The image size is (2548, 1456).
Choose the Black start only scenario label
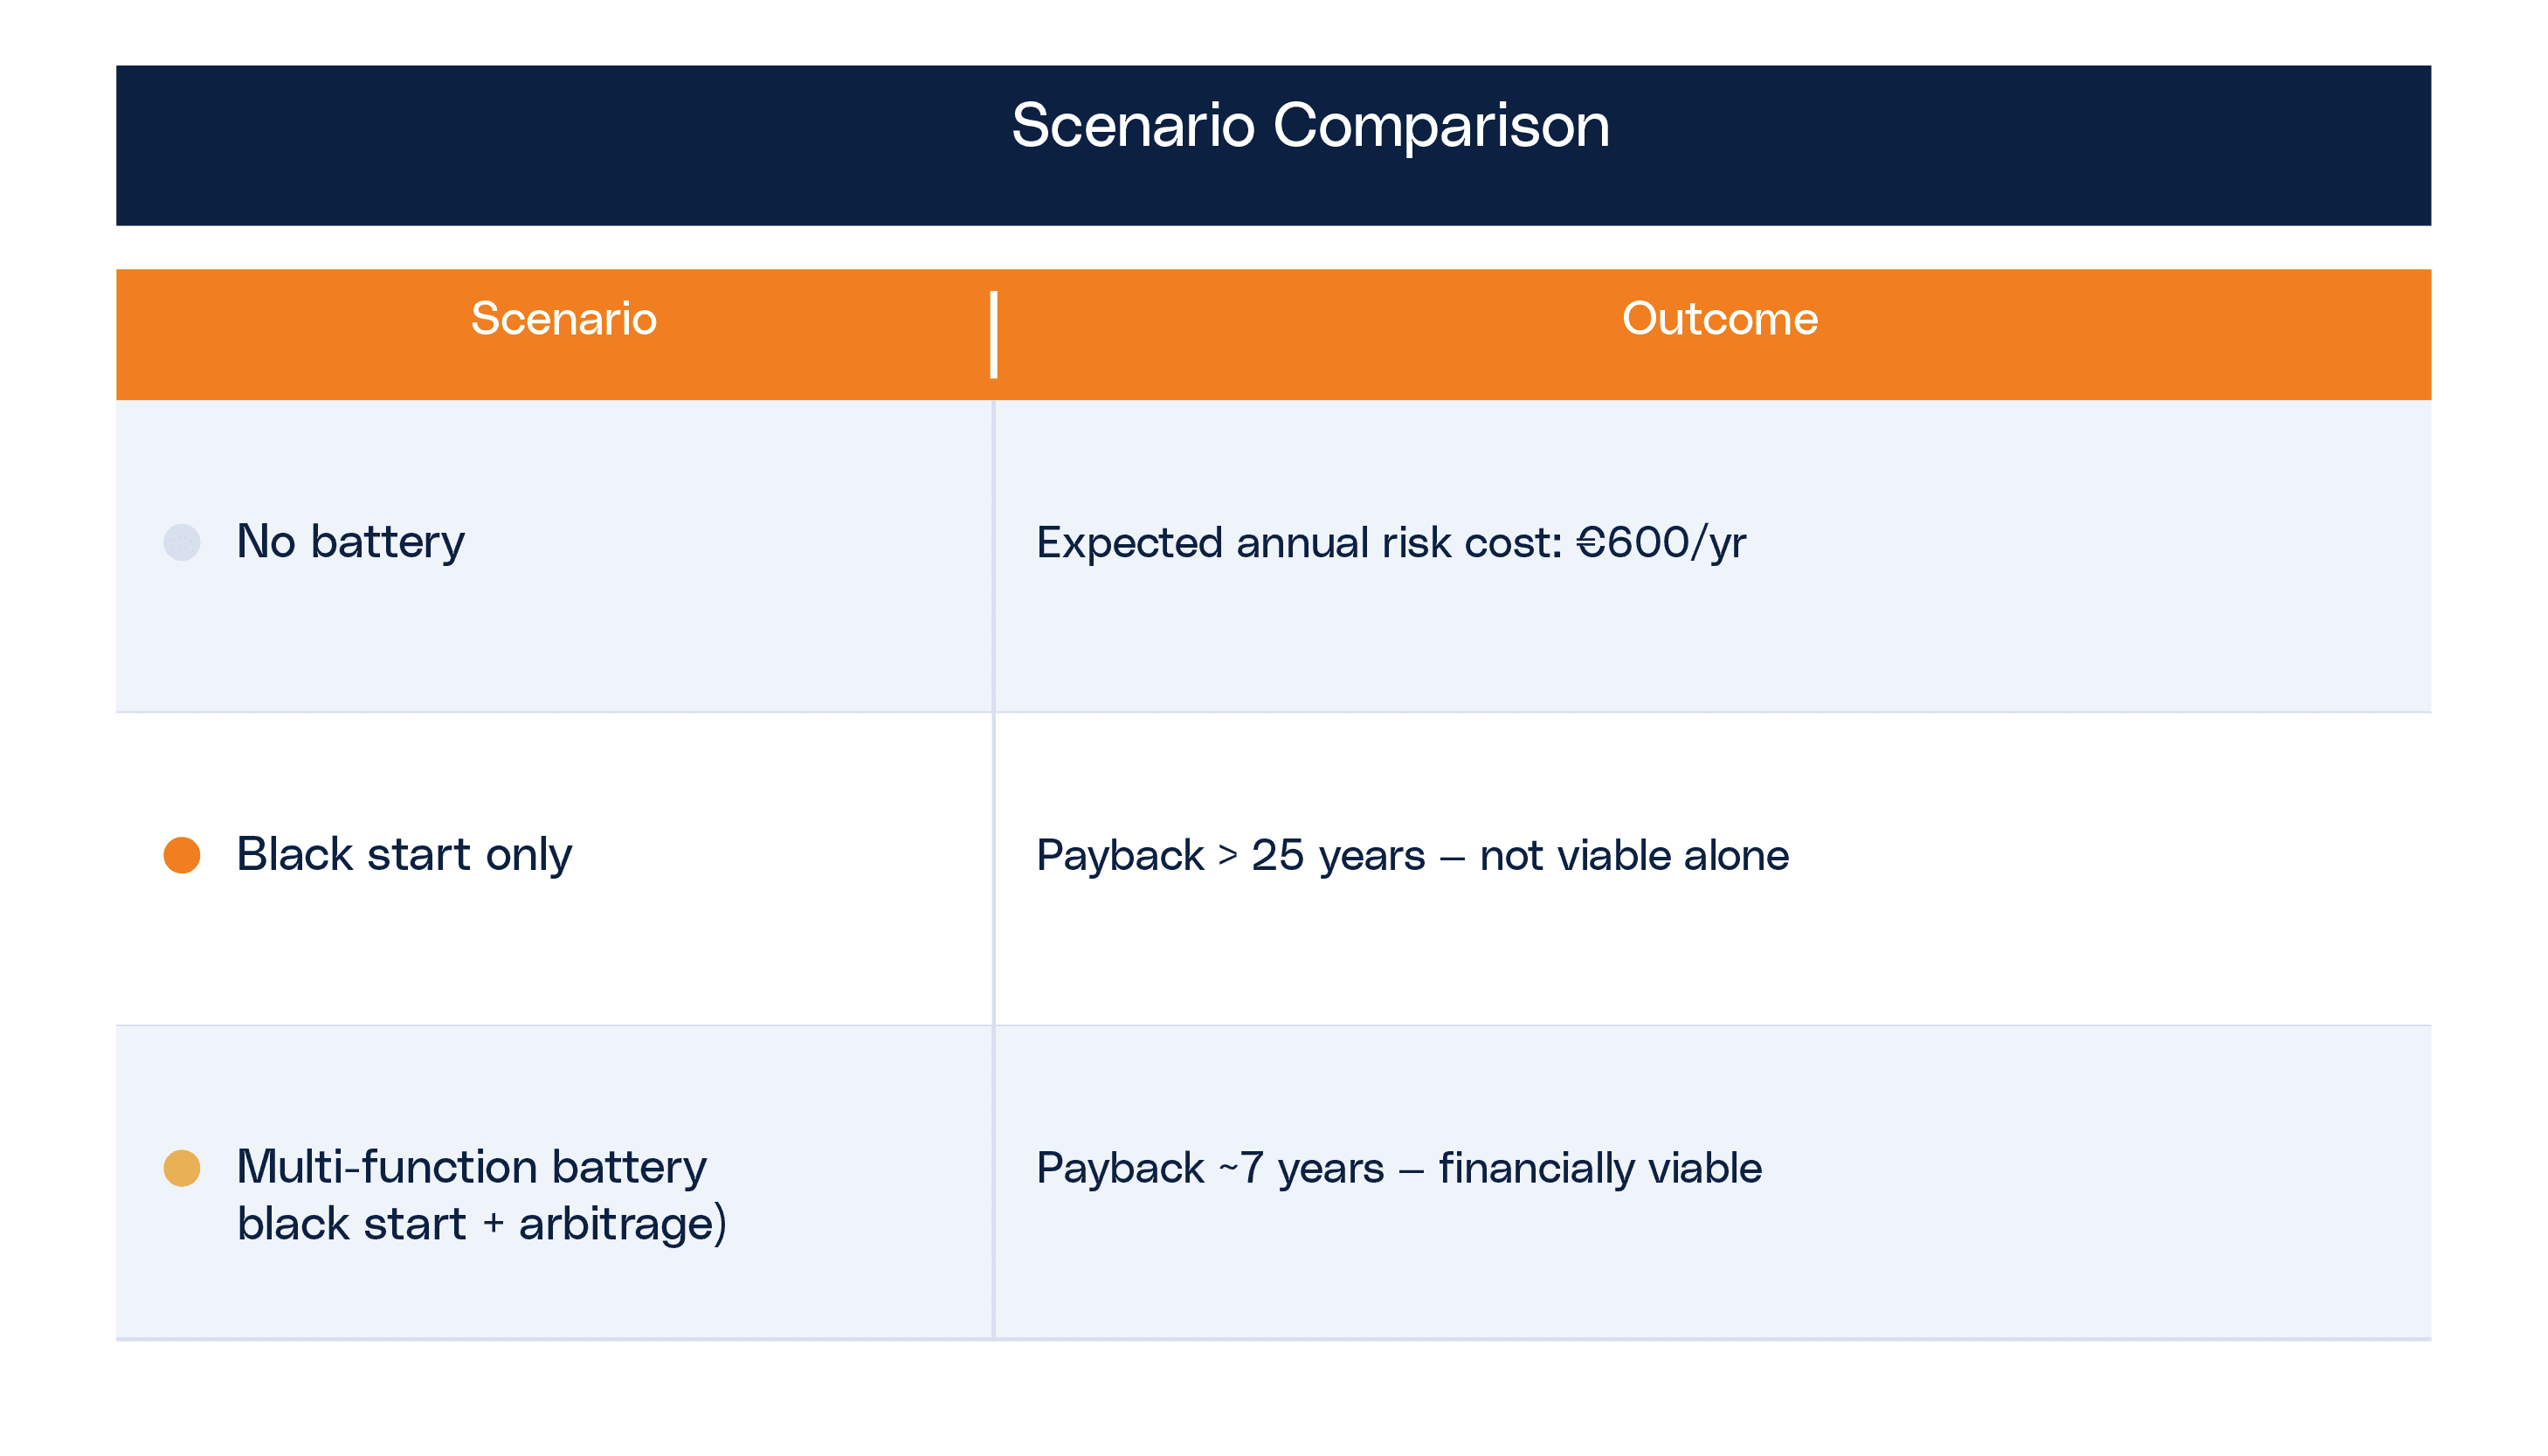(404, 855)
